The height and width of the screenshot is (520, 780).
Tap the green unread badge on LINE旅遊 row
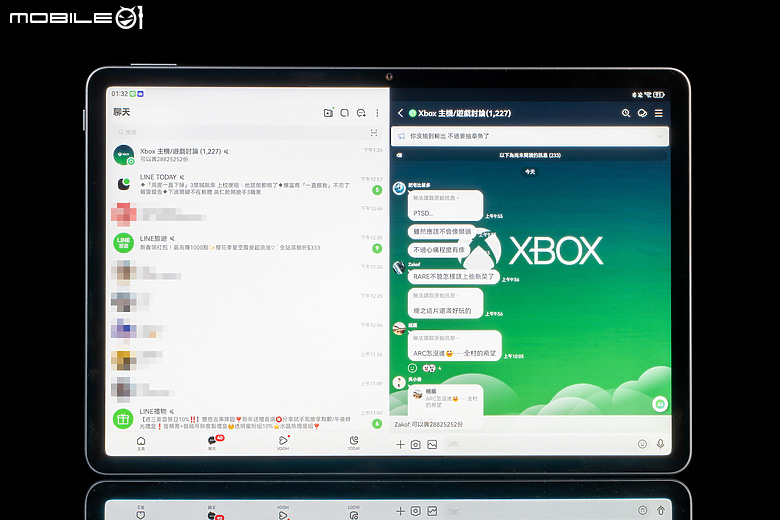[377, 248]
